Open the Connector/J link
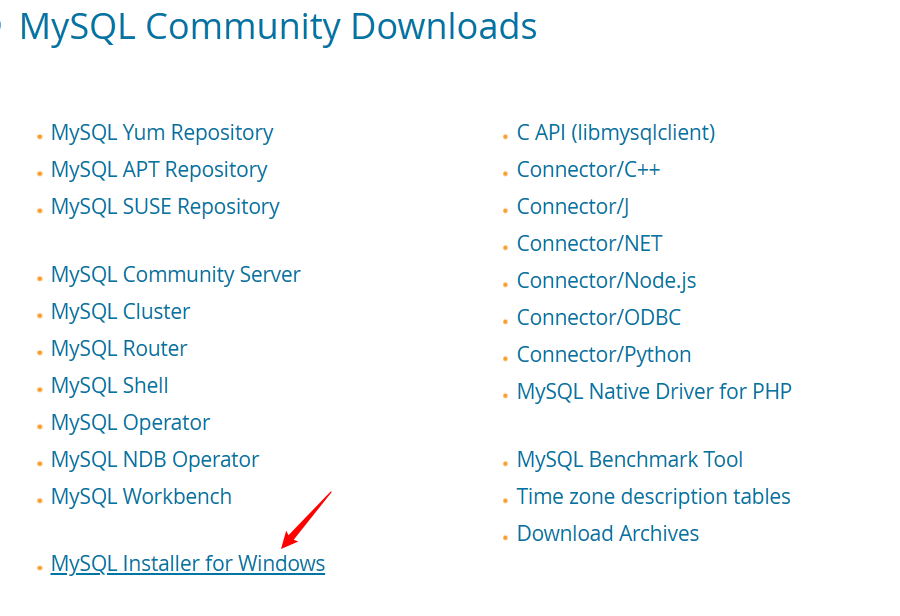 pos(573,207)
